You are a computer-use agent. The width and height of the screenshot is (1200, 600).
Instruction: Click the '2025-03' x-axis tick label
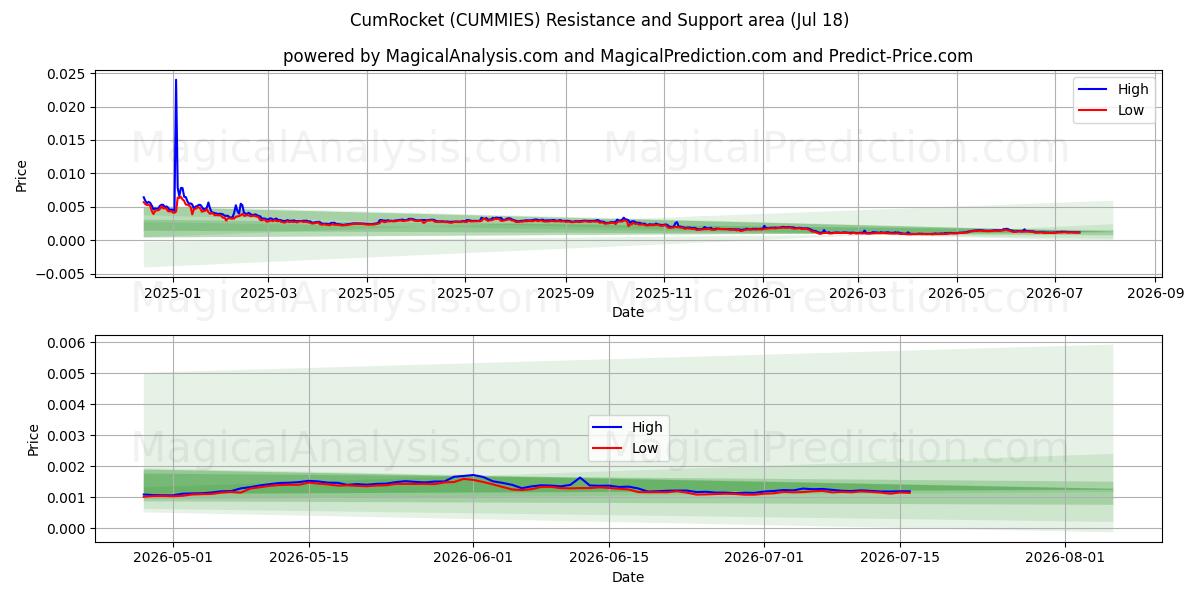click(x=268, y=293)
